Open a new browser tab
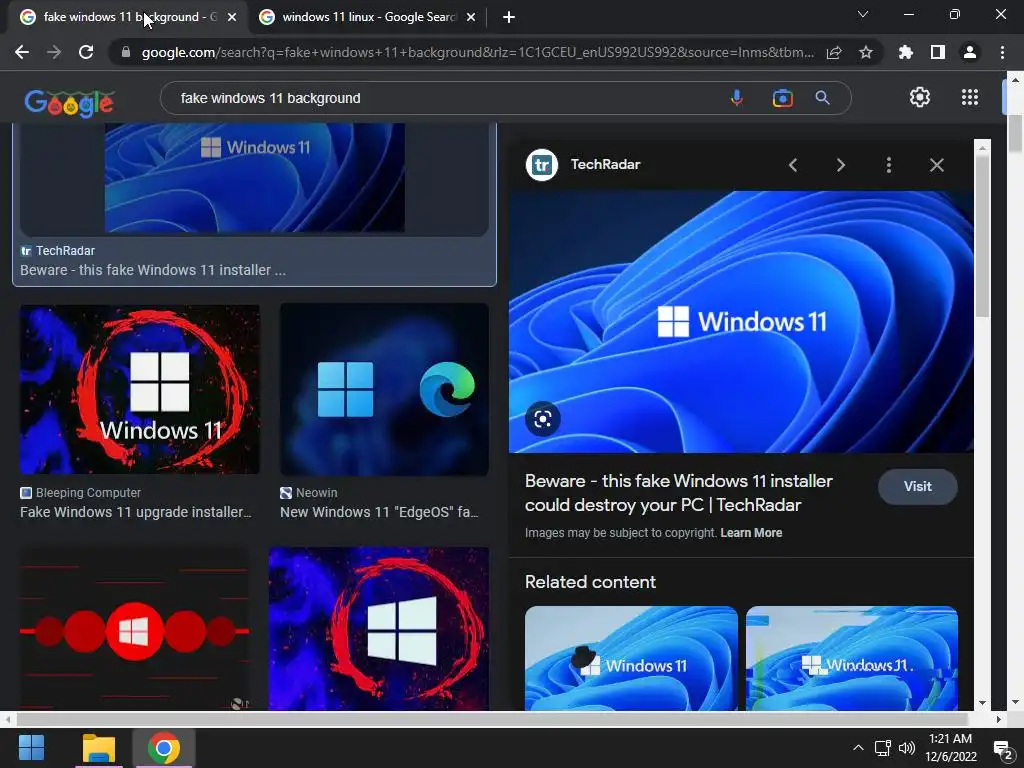Viewport: 1024px width, 768px height. pyautogui.click(x=509, y=17)
